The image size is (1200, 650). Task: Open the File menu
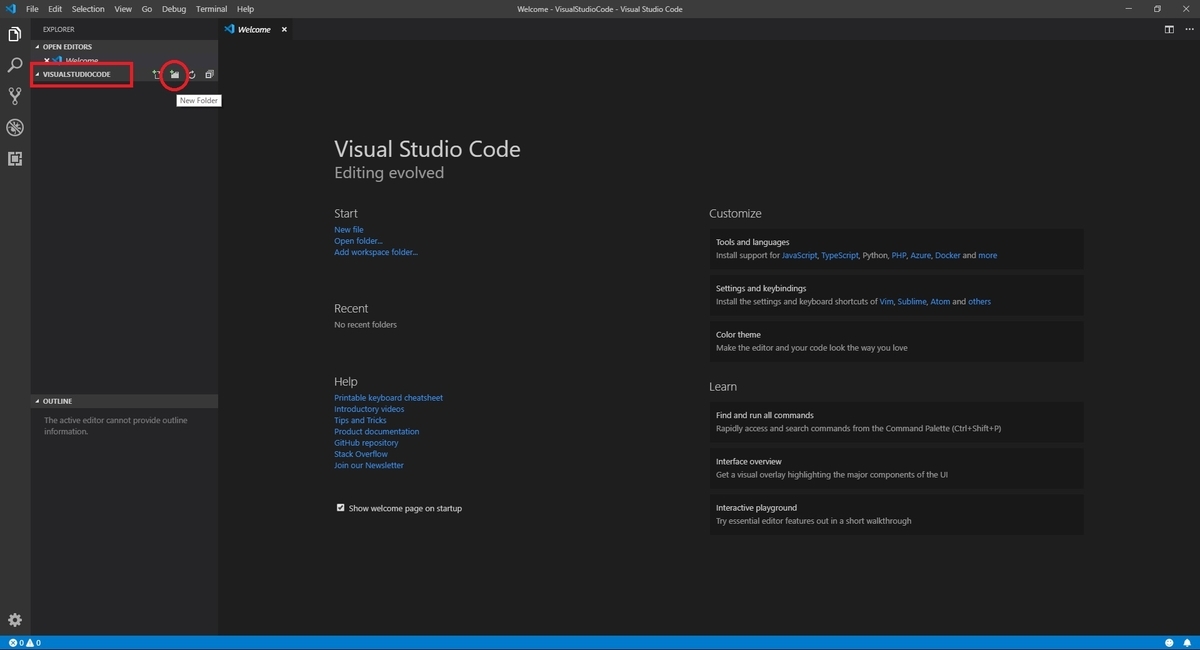click(x=32, y=9)
